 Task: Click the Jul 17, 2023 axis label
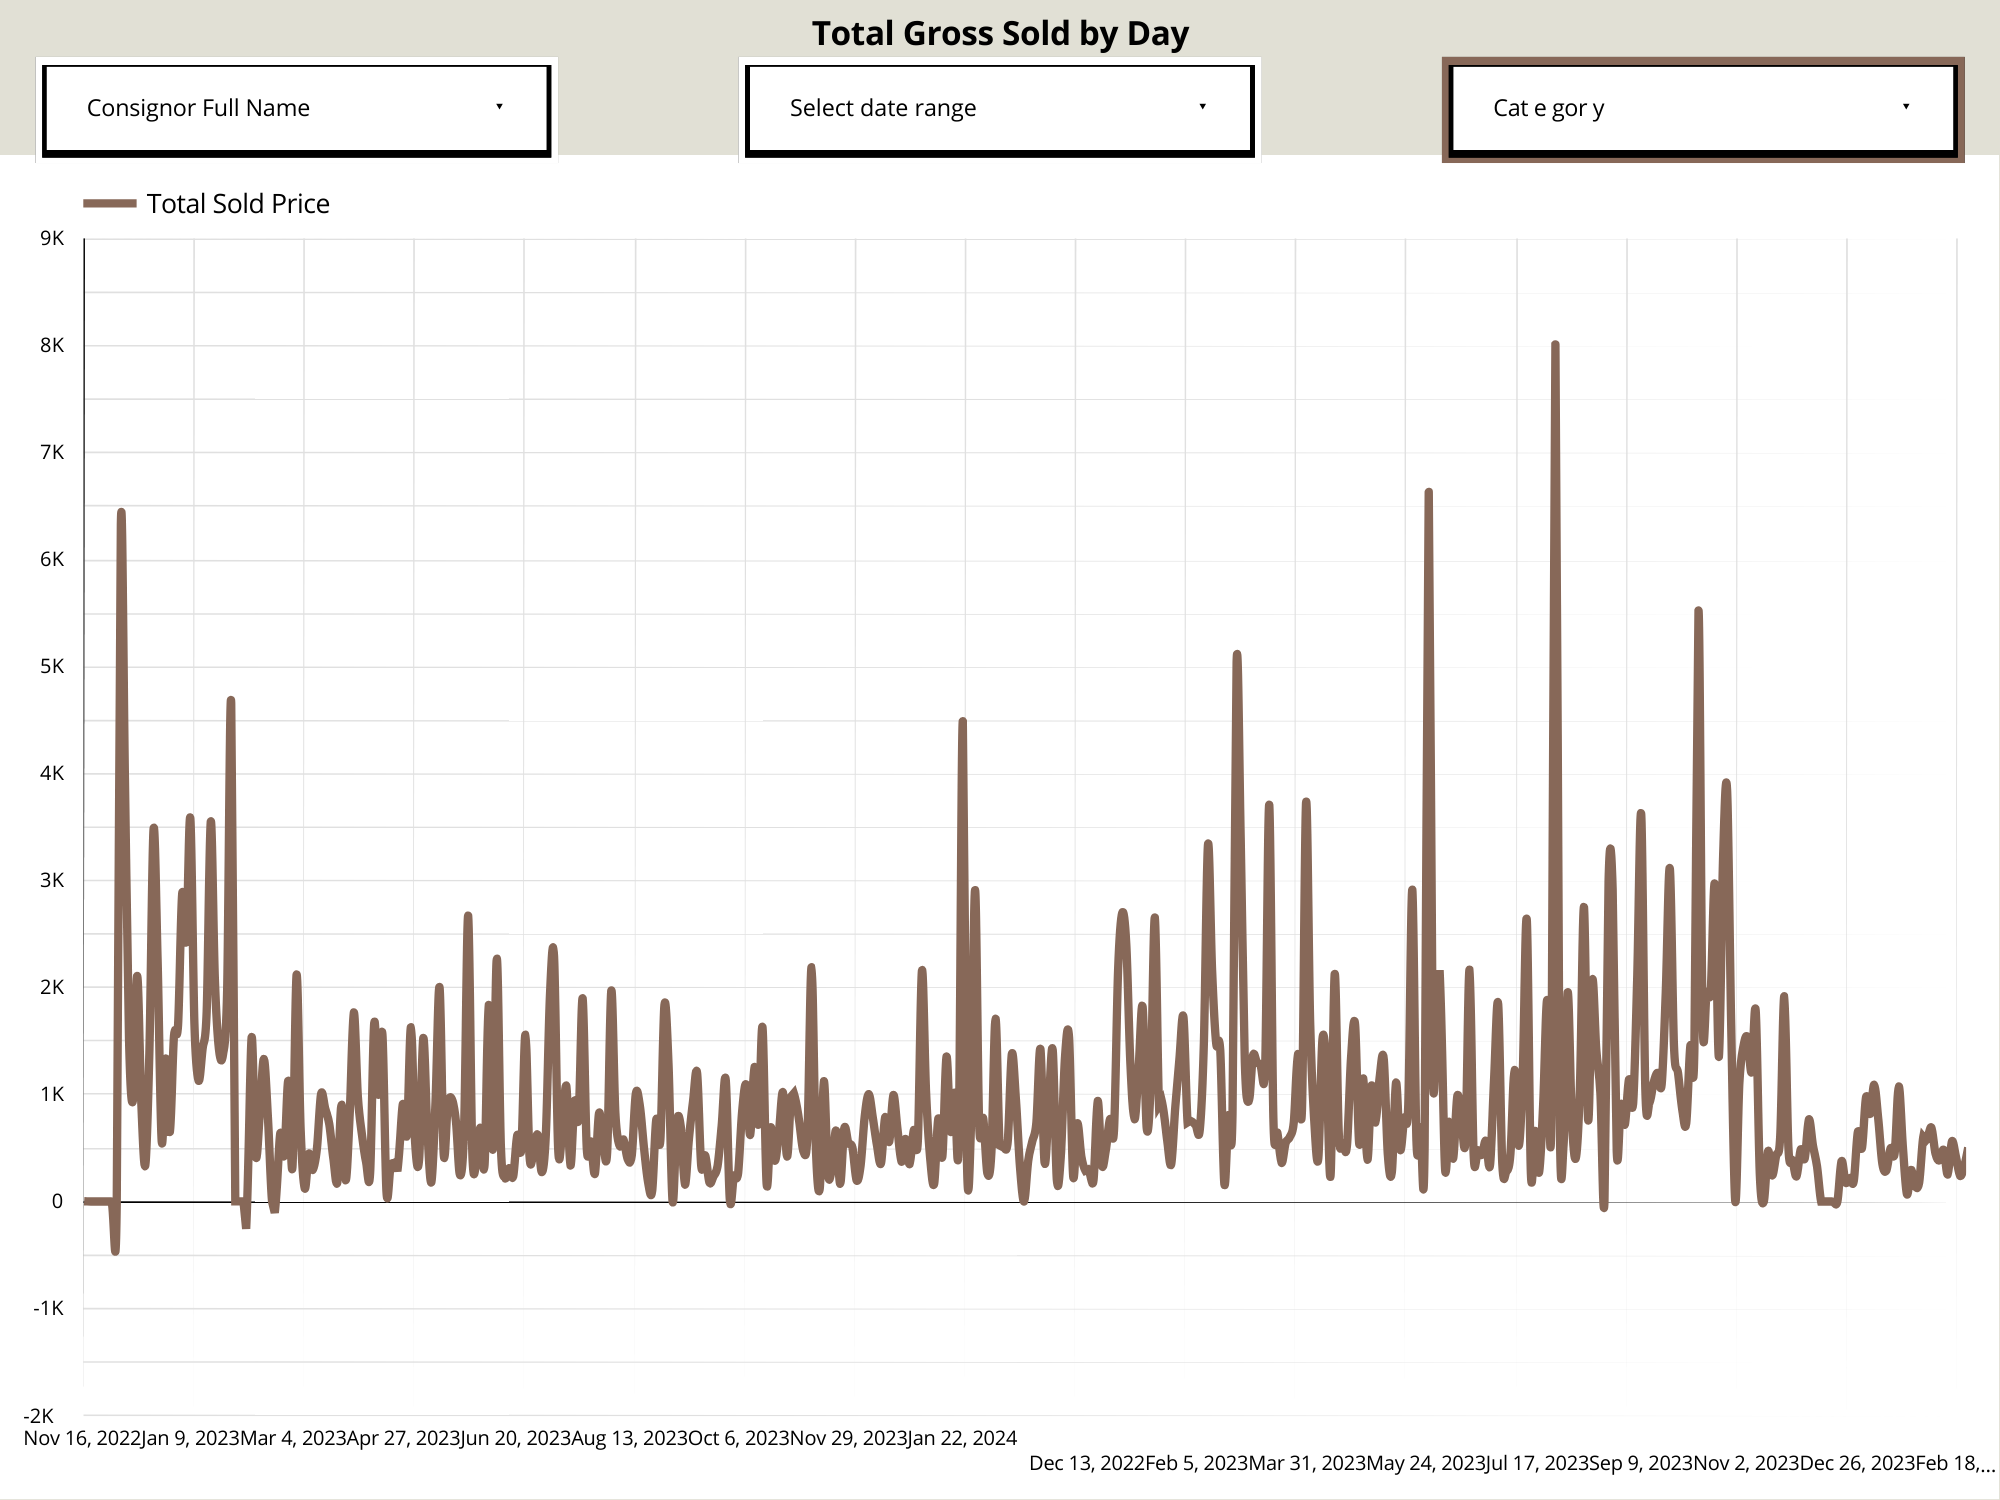coord(1535,1463)
